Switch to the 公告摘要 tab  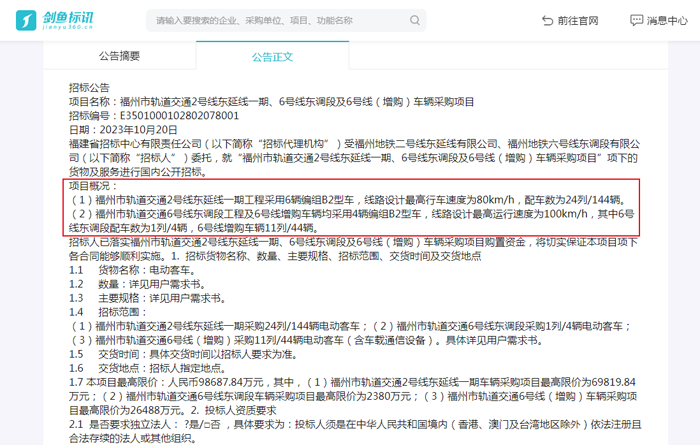(119, 56)
